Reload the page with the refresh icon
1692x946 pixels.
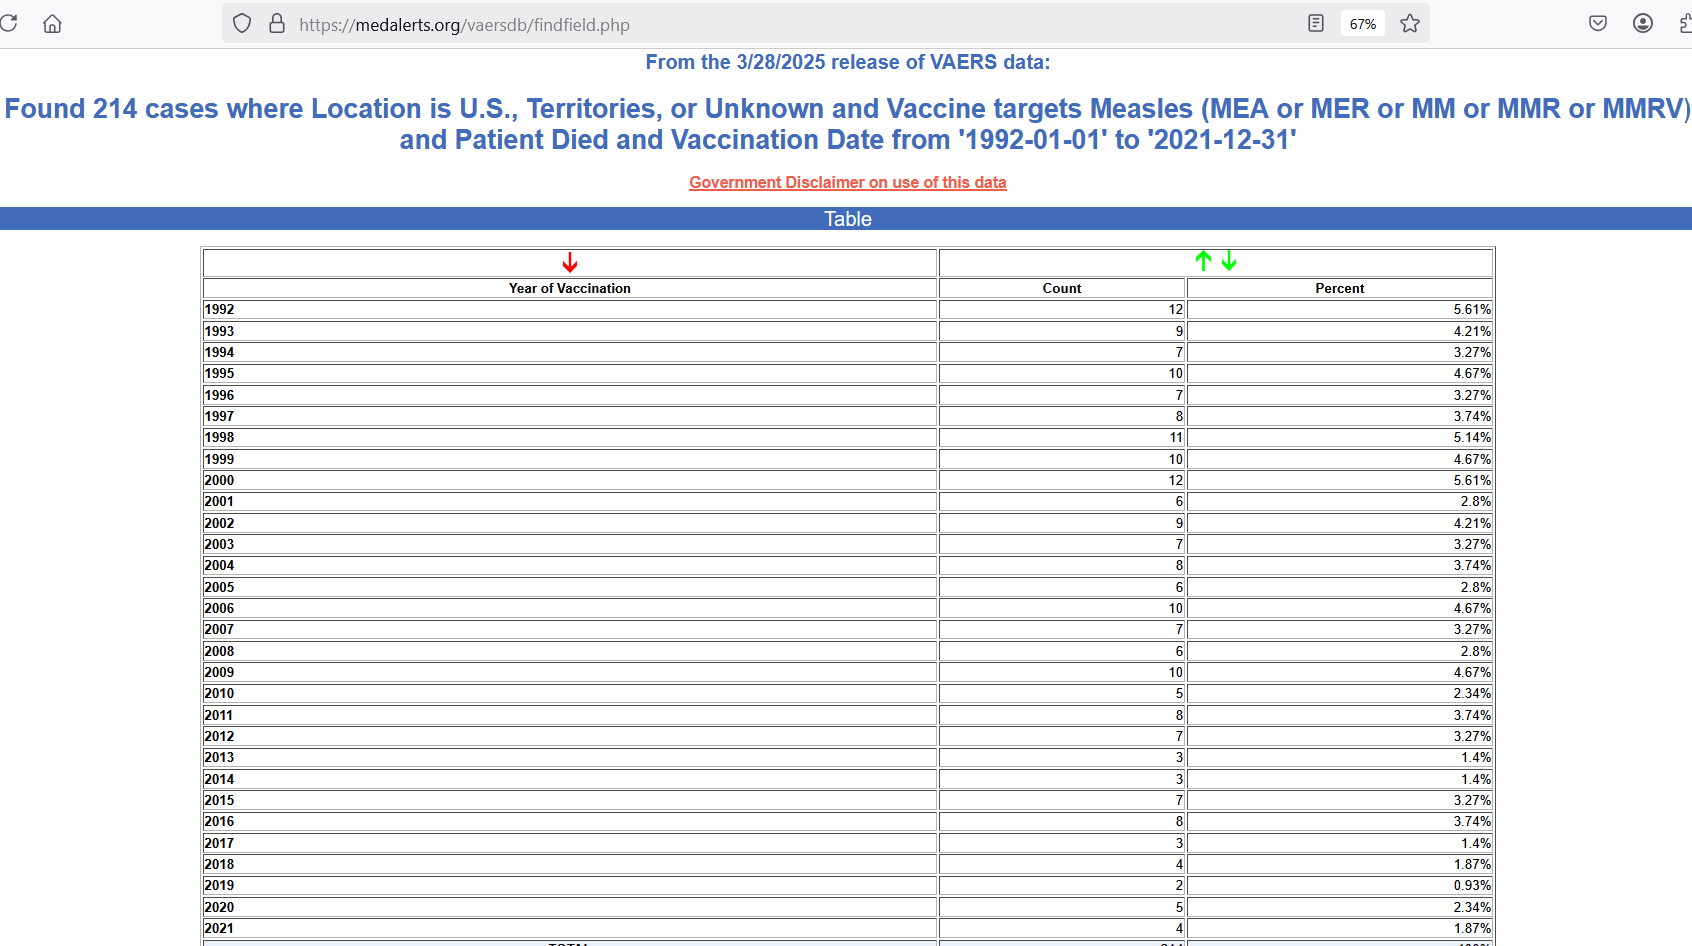pyautogui.click(x=8, y=23)
